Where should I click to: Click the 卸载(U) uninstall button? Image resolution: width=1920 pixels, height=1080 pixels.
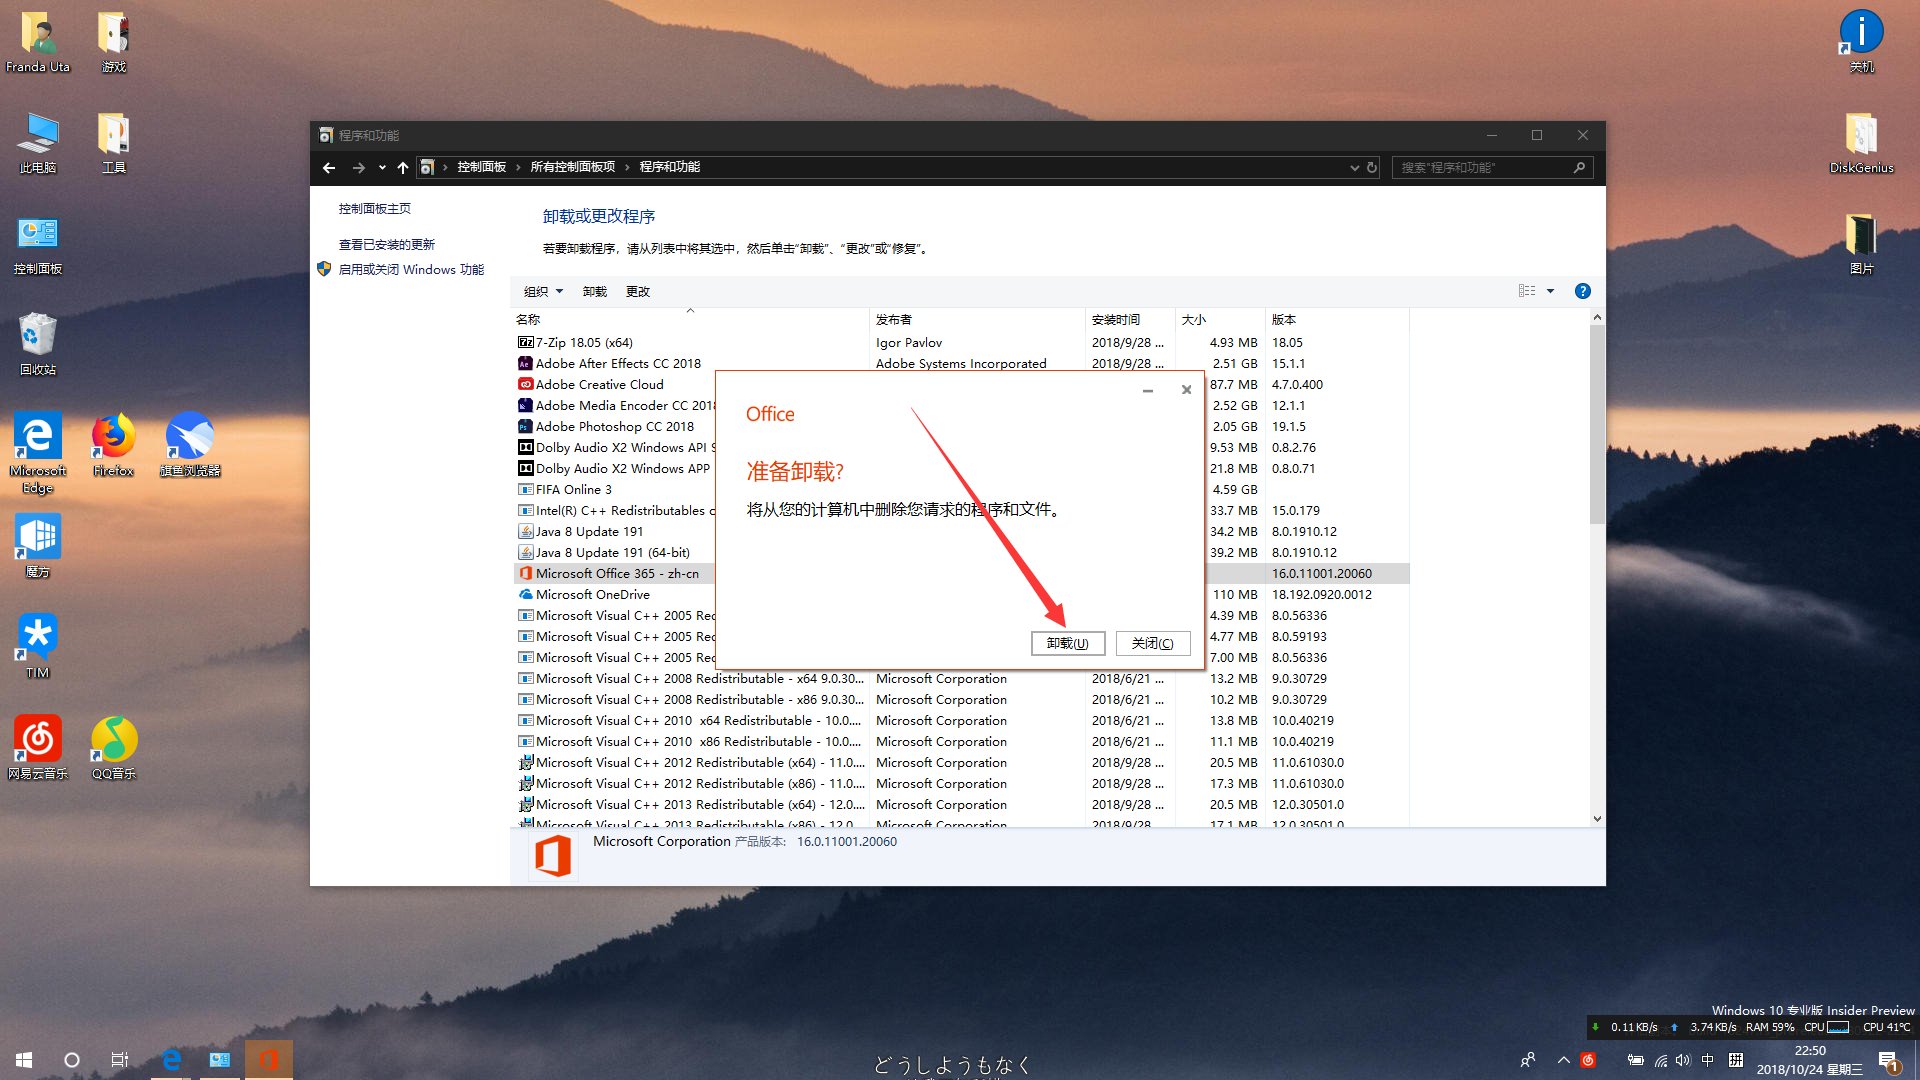pyautogui.click(x=1067, y=643)
